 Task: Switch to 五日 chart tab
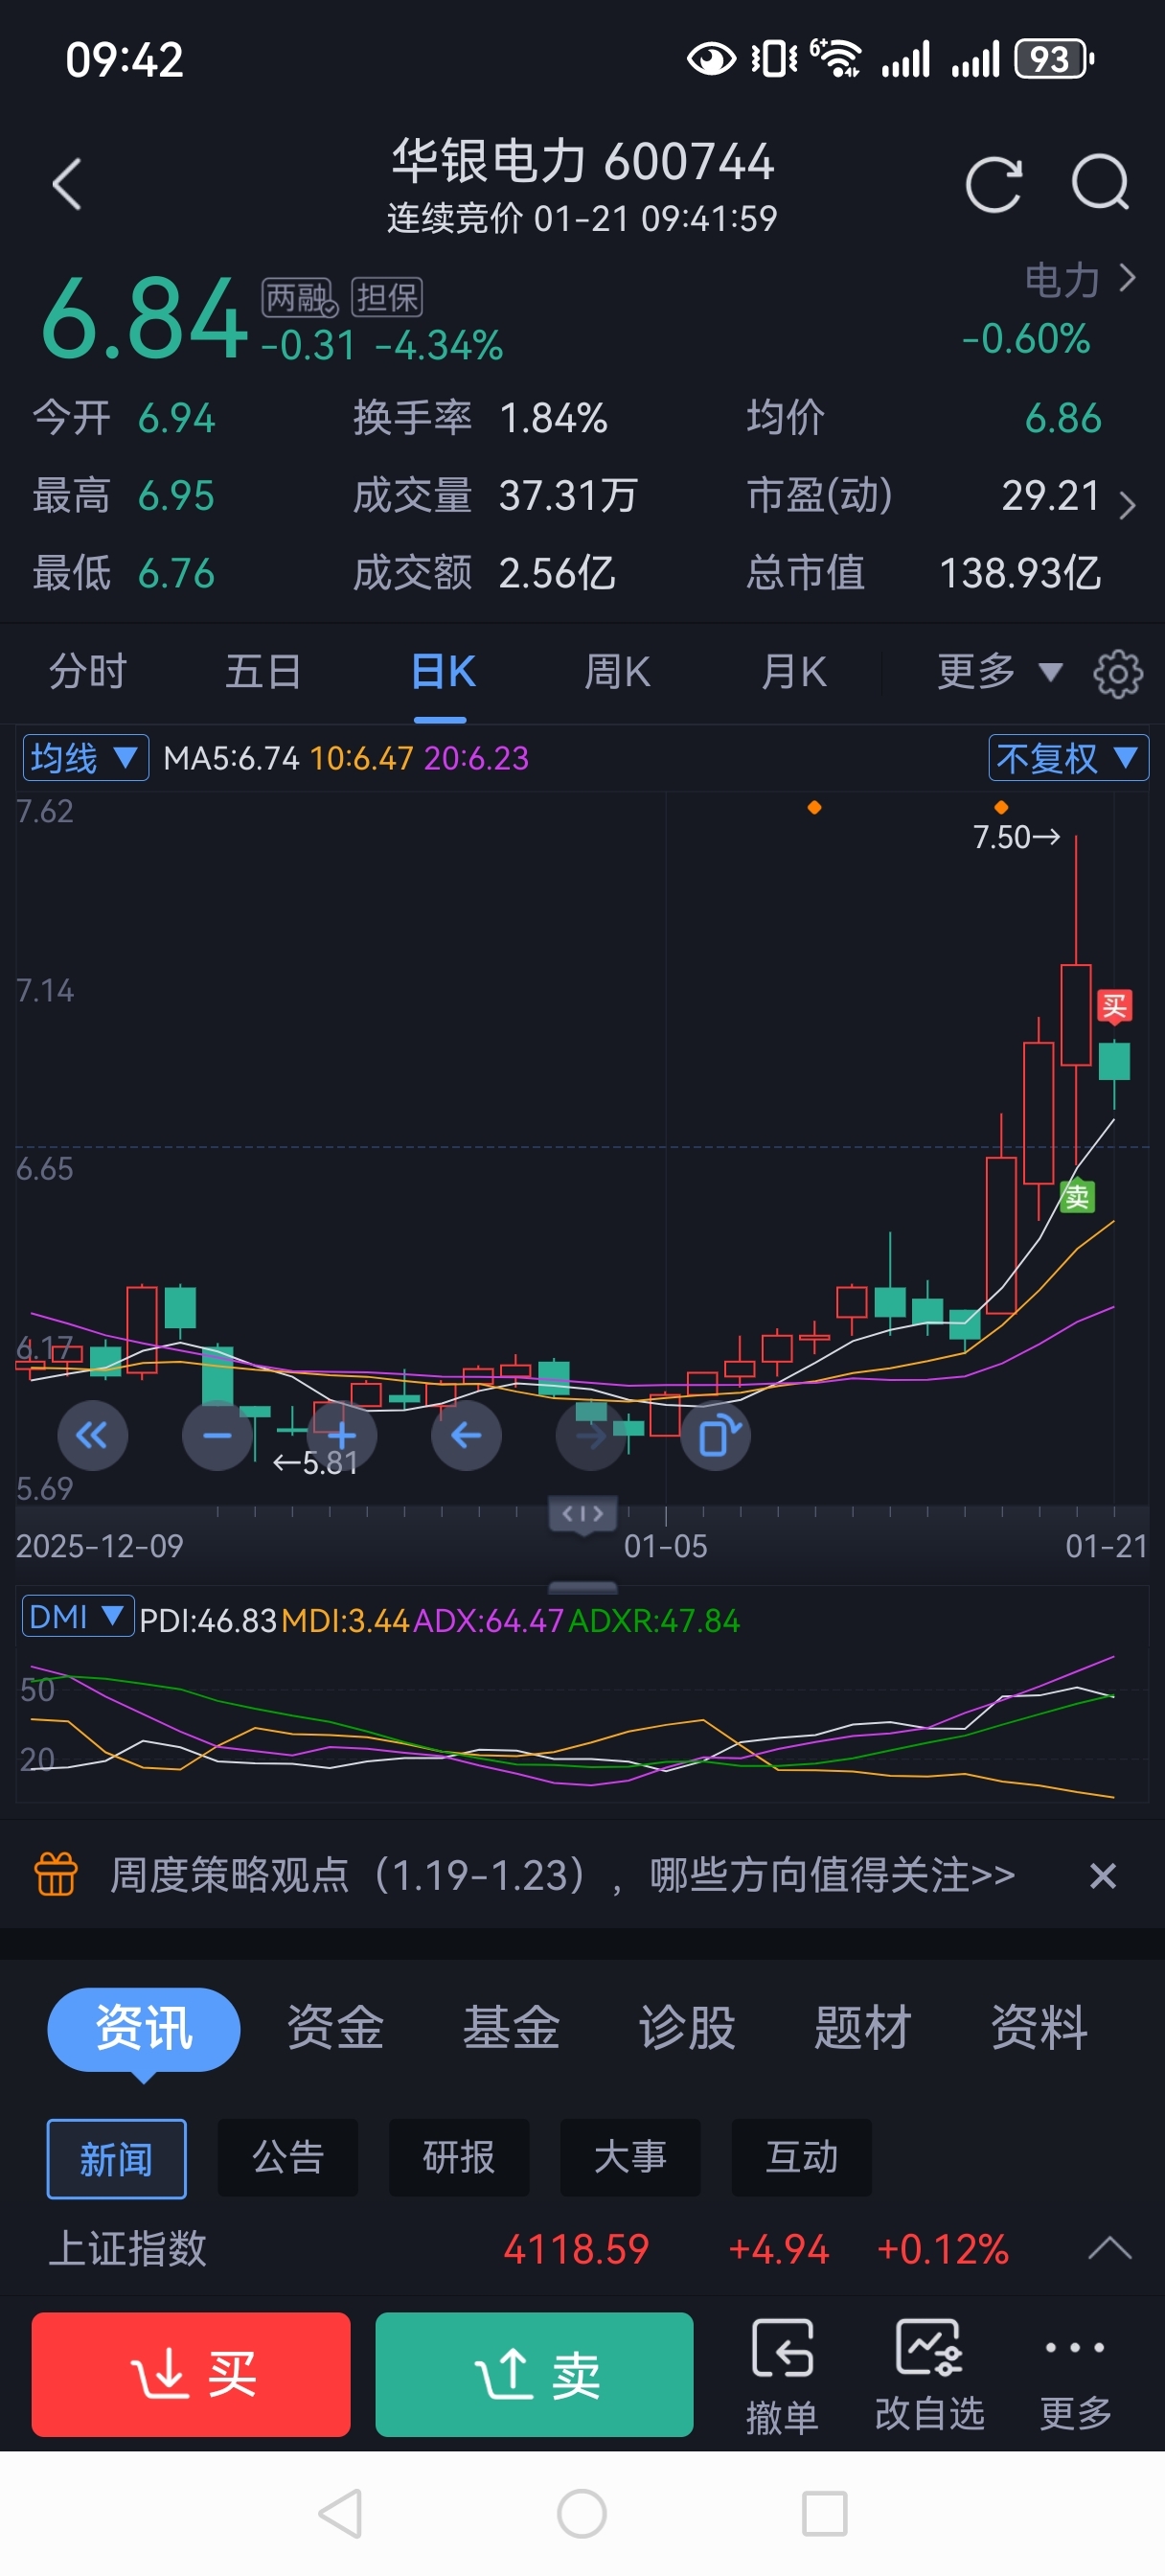[x=263, y=672]
